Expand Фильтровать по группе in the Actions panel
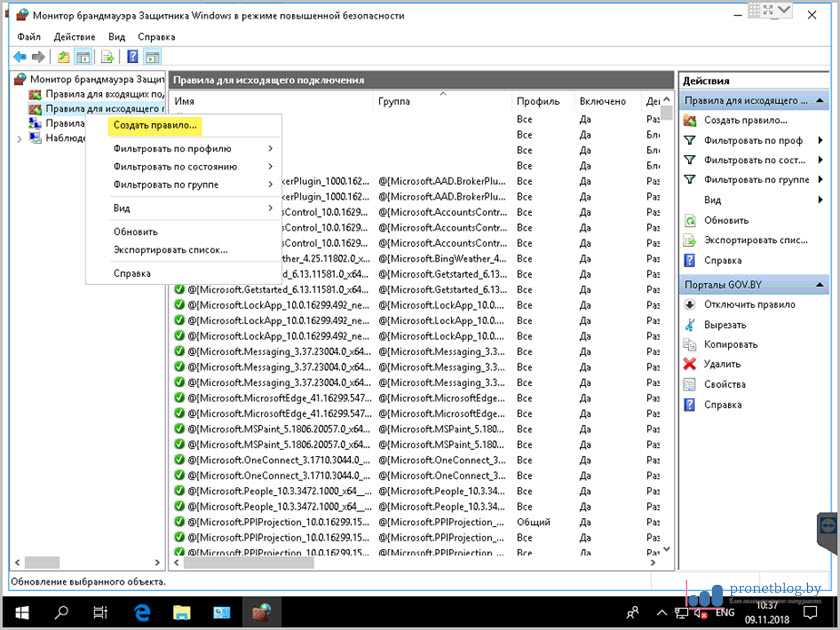840x630 pixels. (x=756, y=180)
